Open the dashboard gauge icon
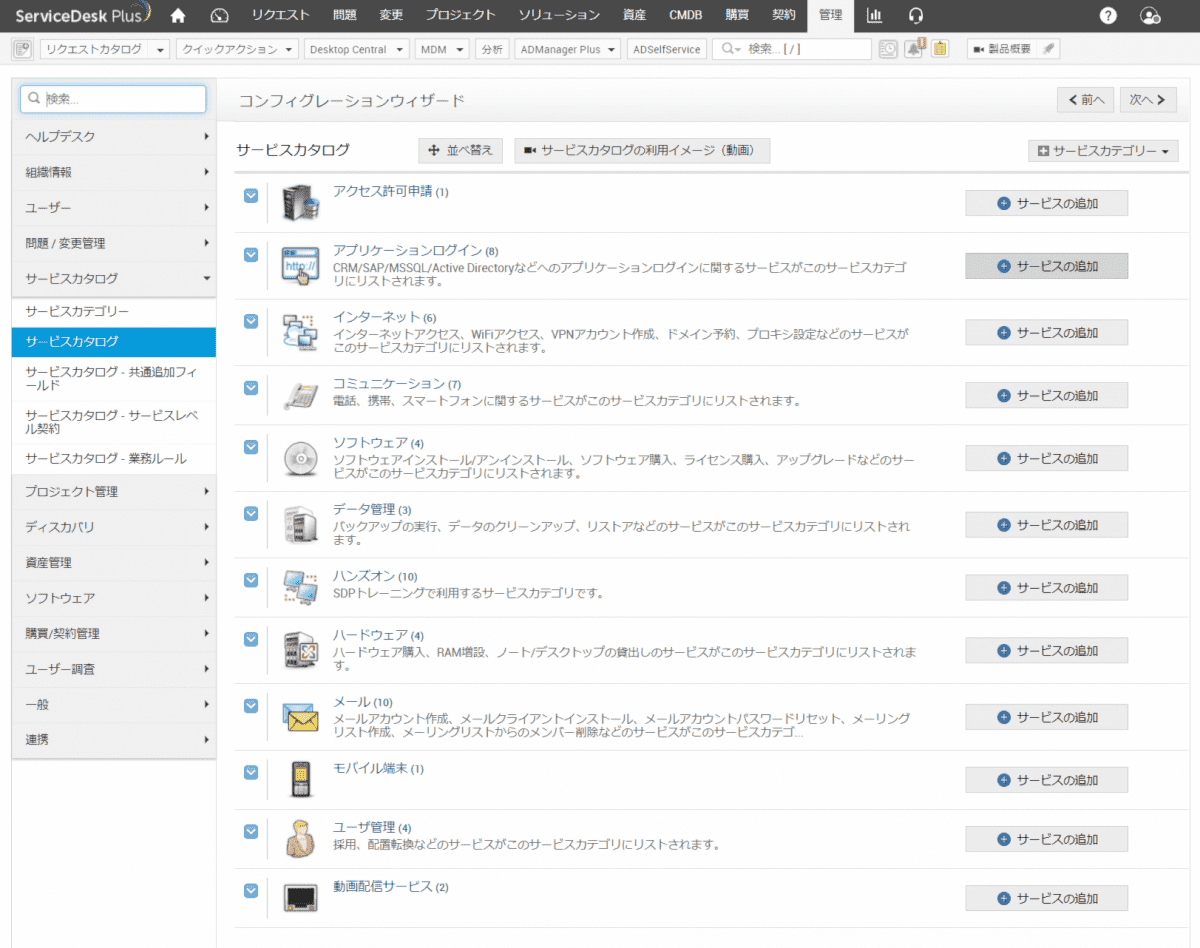 point(221,15)
